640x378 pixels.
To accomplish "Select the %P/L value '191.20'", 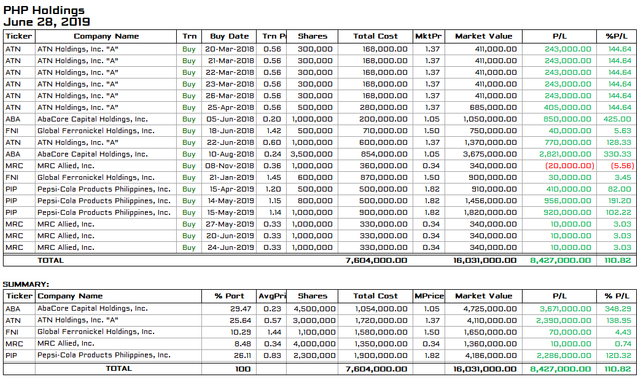I will pos(619,201).
